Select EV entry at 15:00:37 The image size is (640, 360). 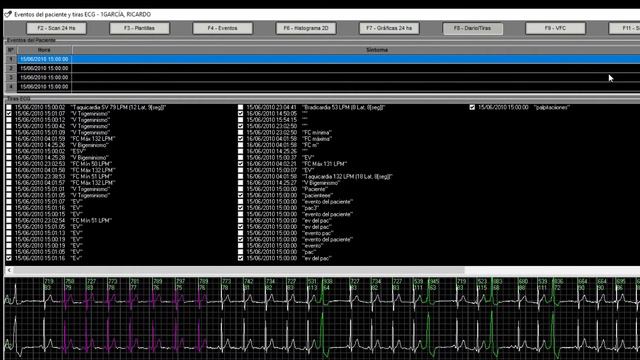click(x=280, y=158)
